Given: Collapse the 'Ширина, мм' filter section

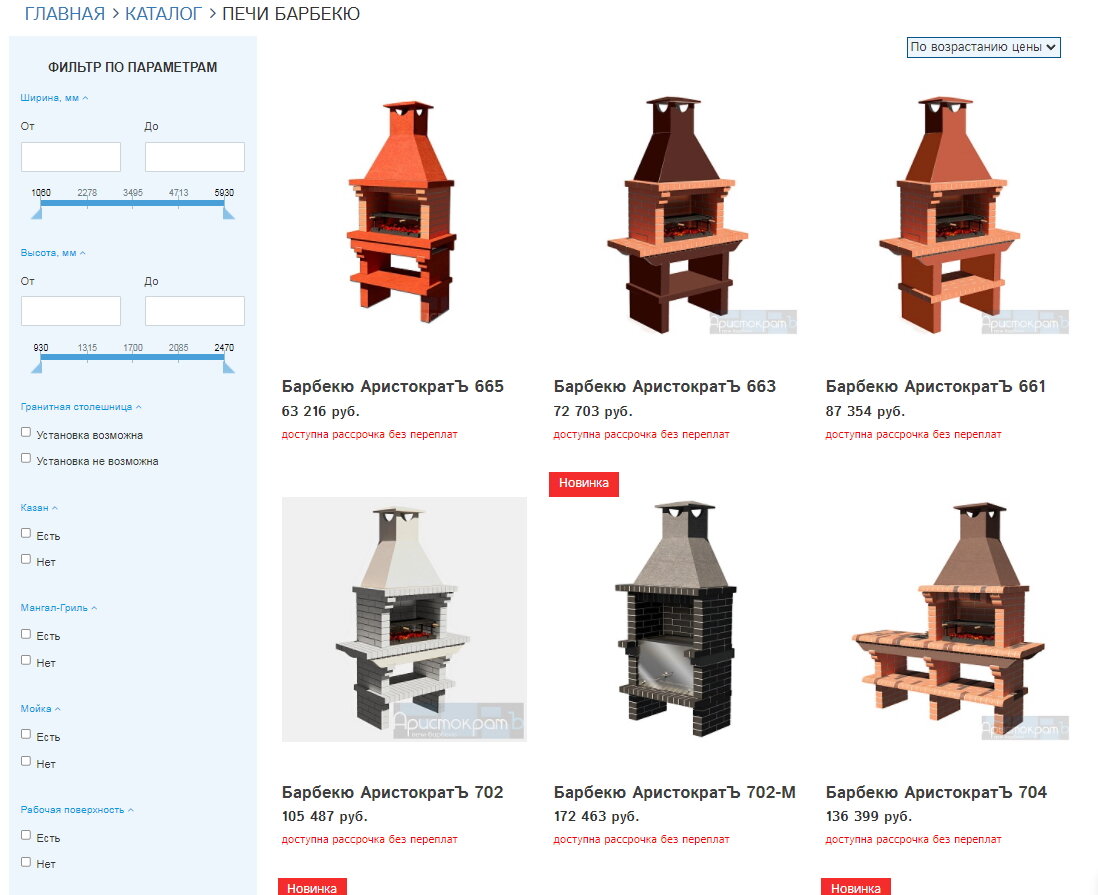Looking at the screenshot, I should click(54, 98).
